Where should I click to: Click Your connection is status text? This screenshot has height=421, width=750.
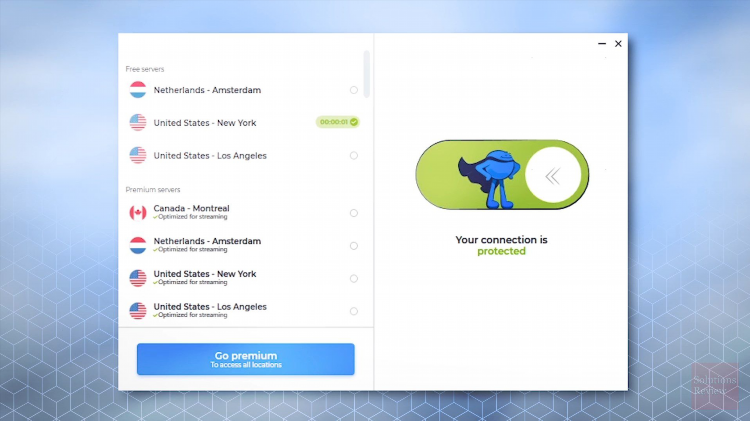(x=501, y=240)
